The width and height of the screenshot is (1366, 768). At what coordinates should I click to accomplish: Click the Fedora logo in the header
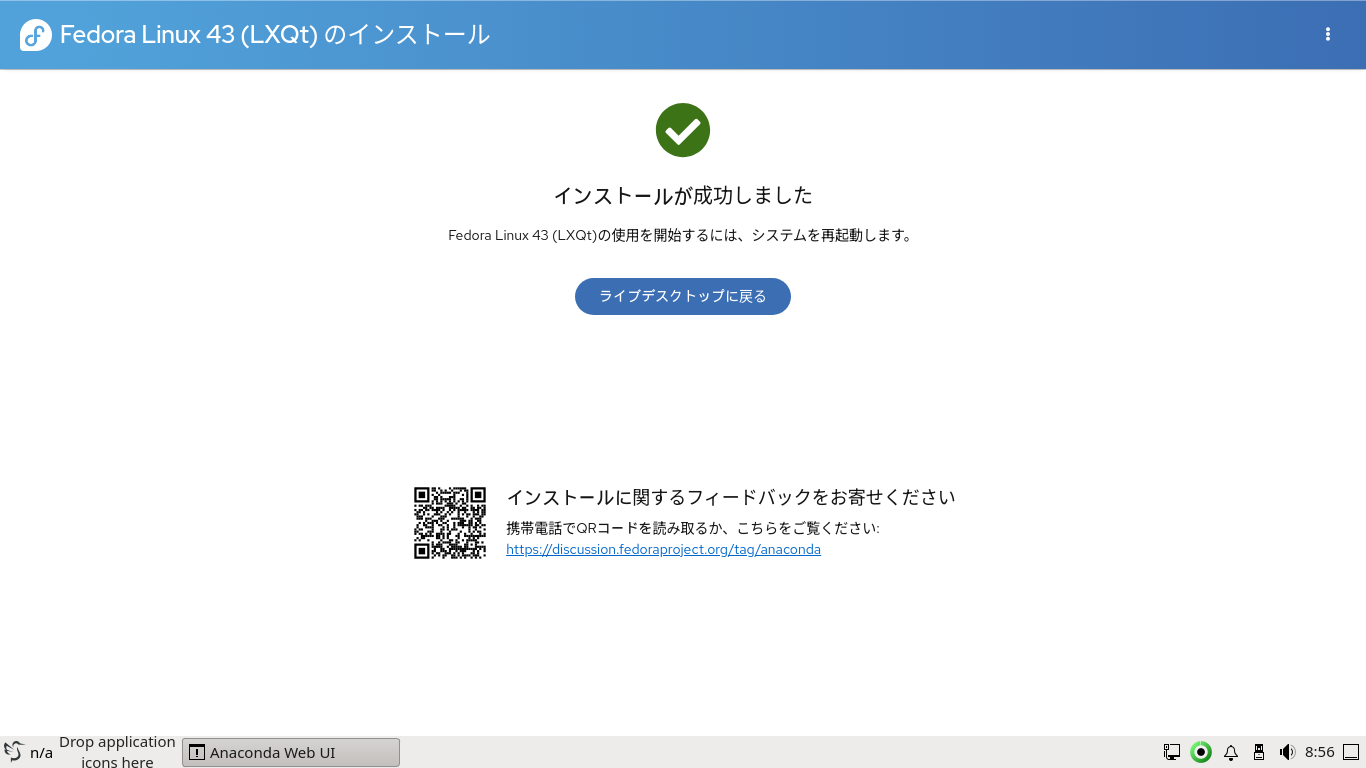click(x=36, y=35)
